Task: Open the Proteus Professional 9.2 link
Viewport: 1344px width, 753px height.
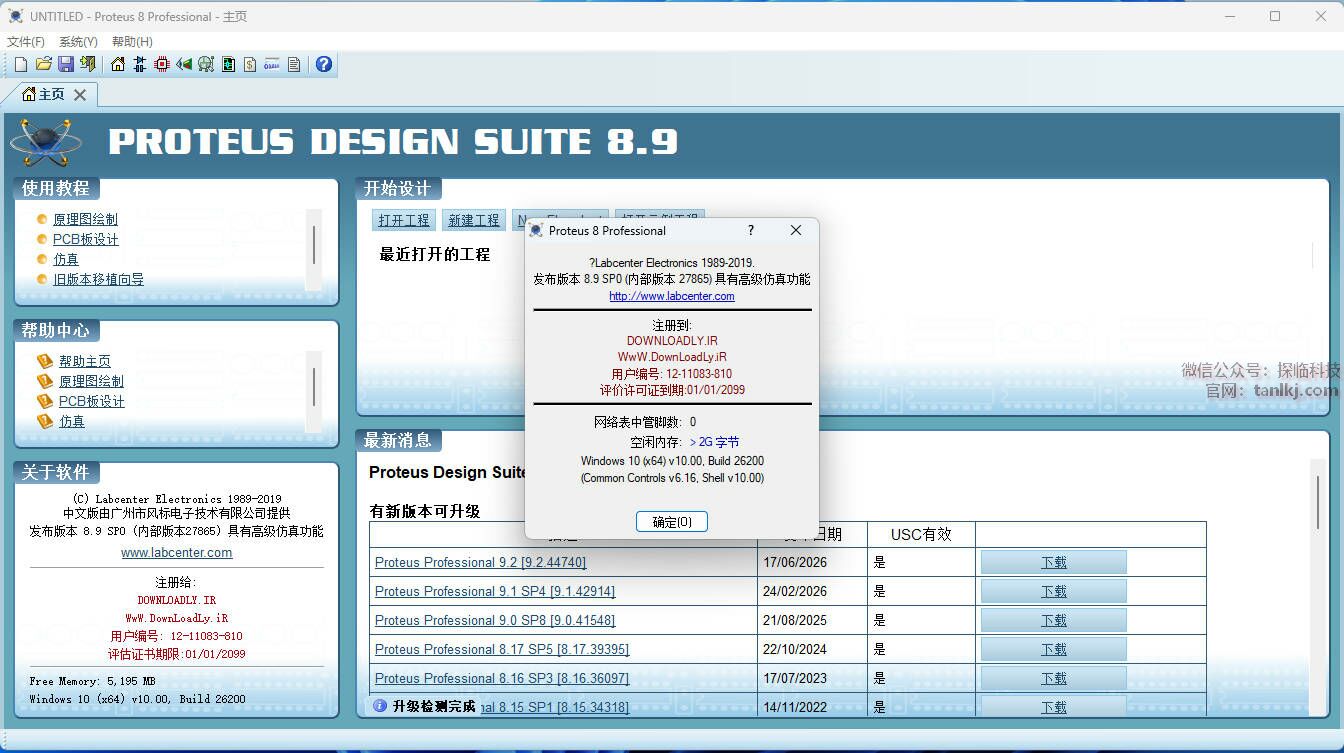Action: pos(481,562)
